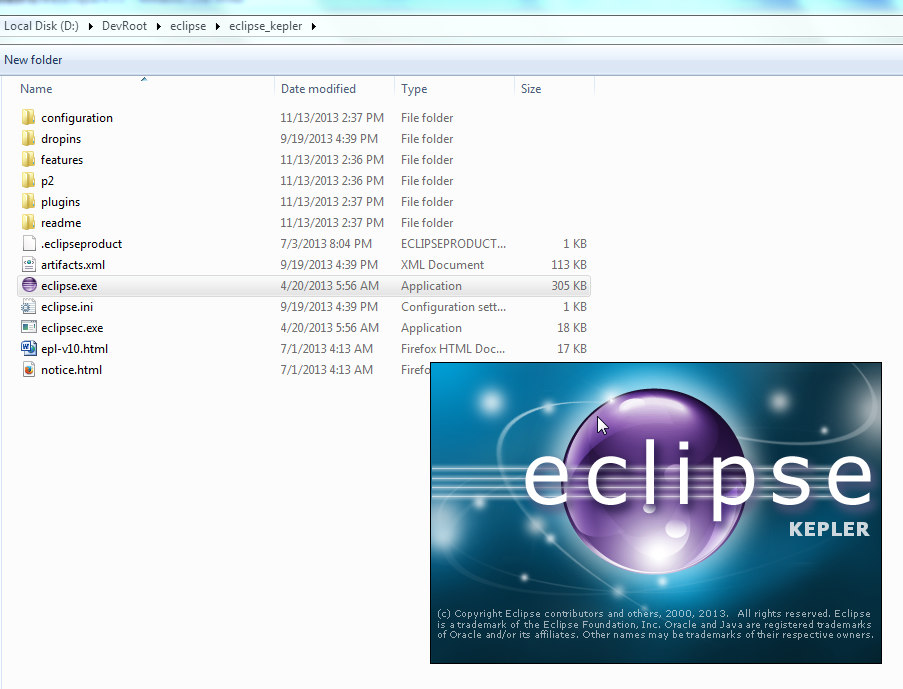Select the eclipse.ini file name
Viewport: 903px width, 689px height.
pos(67,306)
